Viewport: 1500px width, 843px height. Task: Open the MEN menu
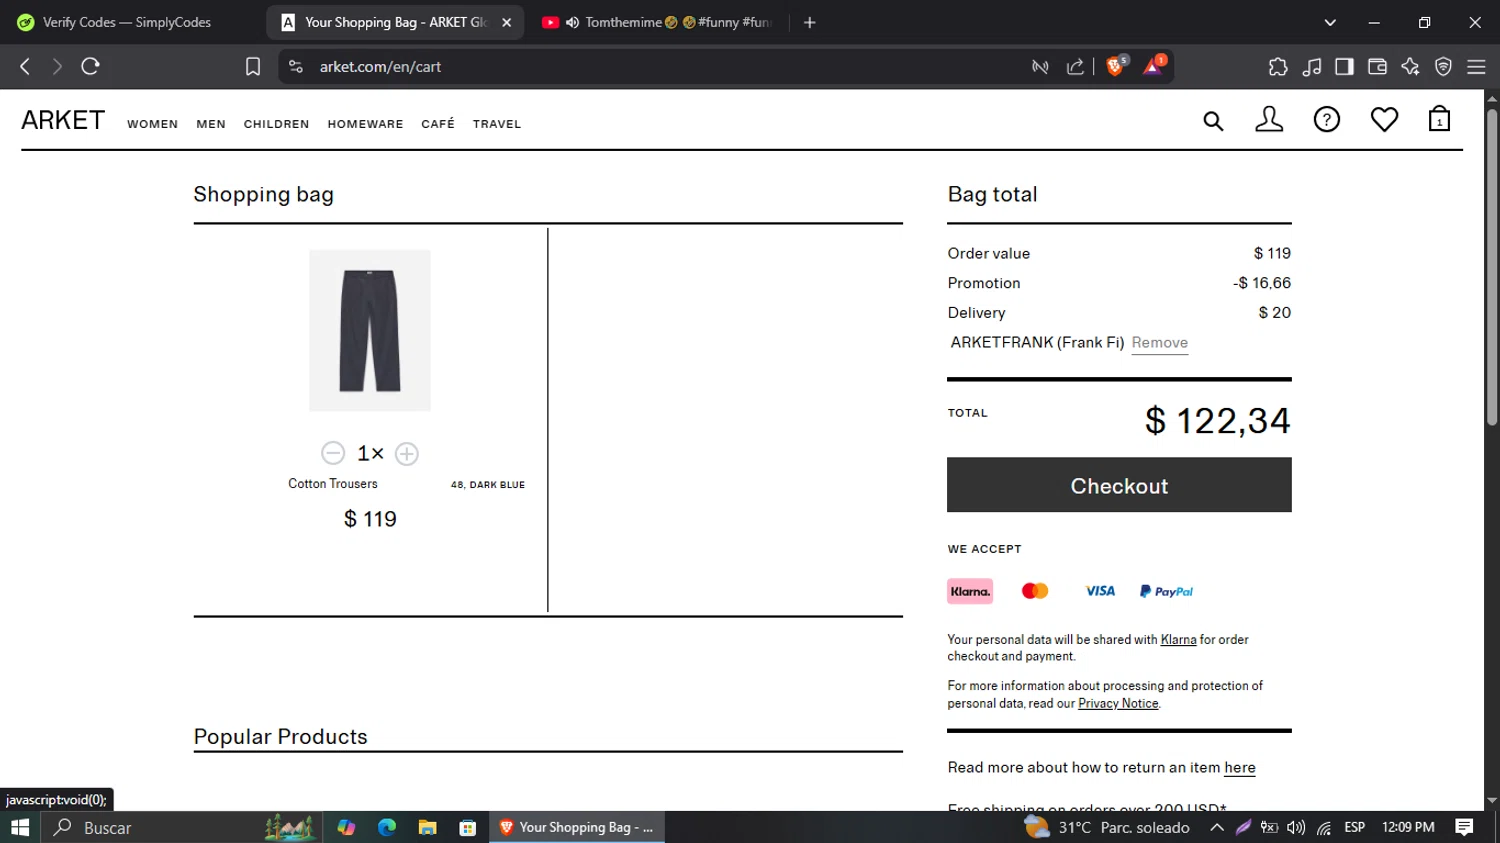click(211, 124)
